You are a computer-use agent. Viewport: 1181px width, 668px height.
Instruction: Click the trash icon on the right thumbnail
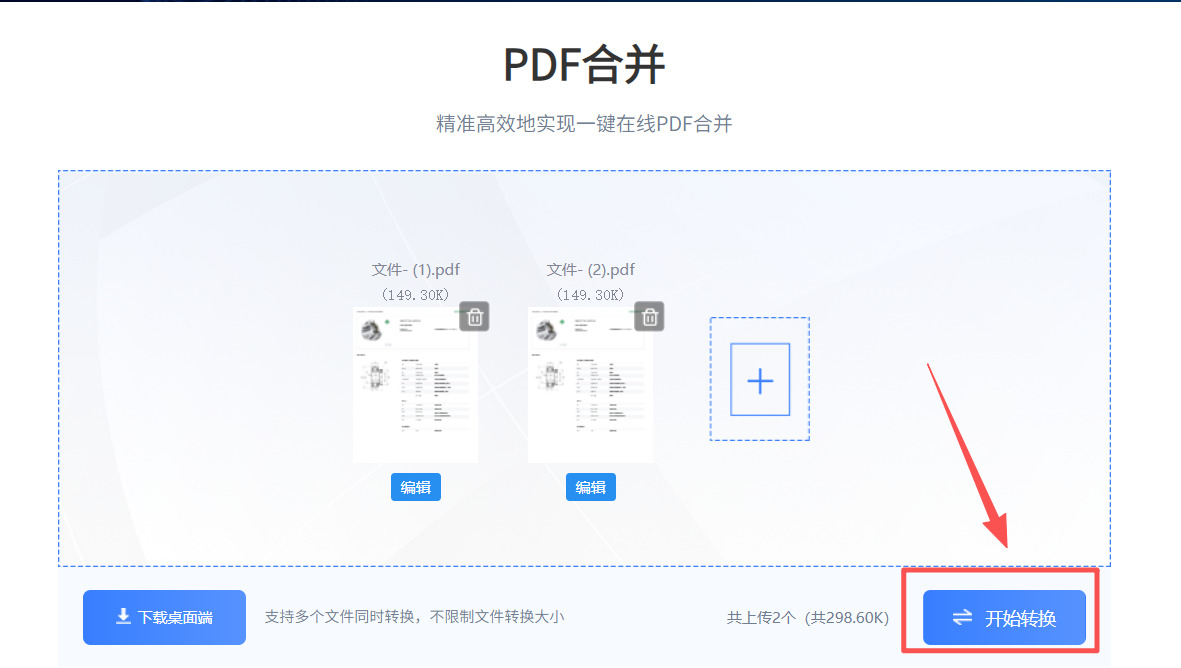pos(649,316)
